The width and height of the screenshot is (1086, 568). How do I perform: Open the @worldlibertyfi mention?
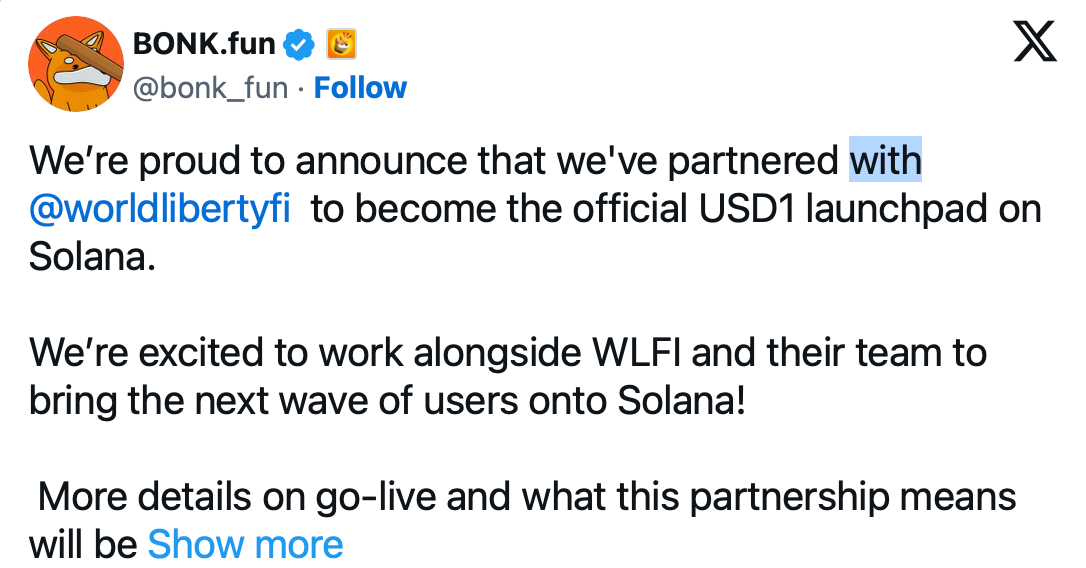[x=161, y=210]
